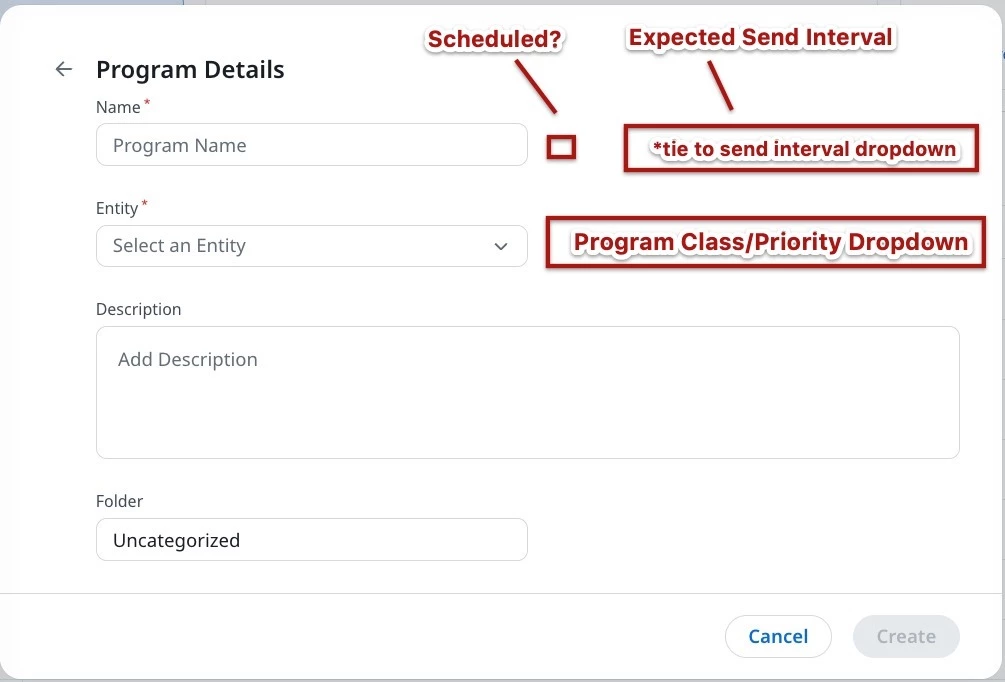1005x682 pixels.
Task: Open the Program Class/Priority Dropdown box
Action: [x=766, y=242]
